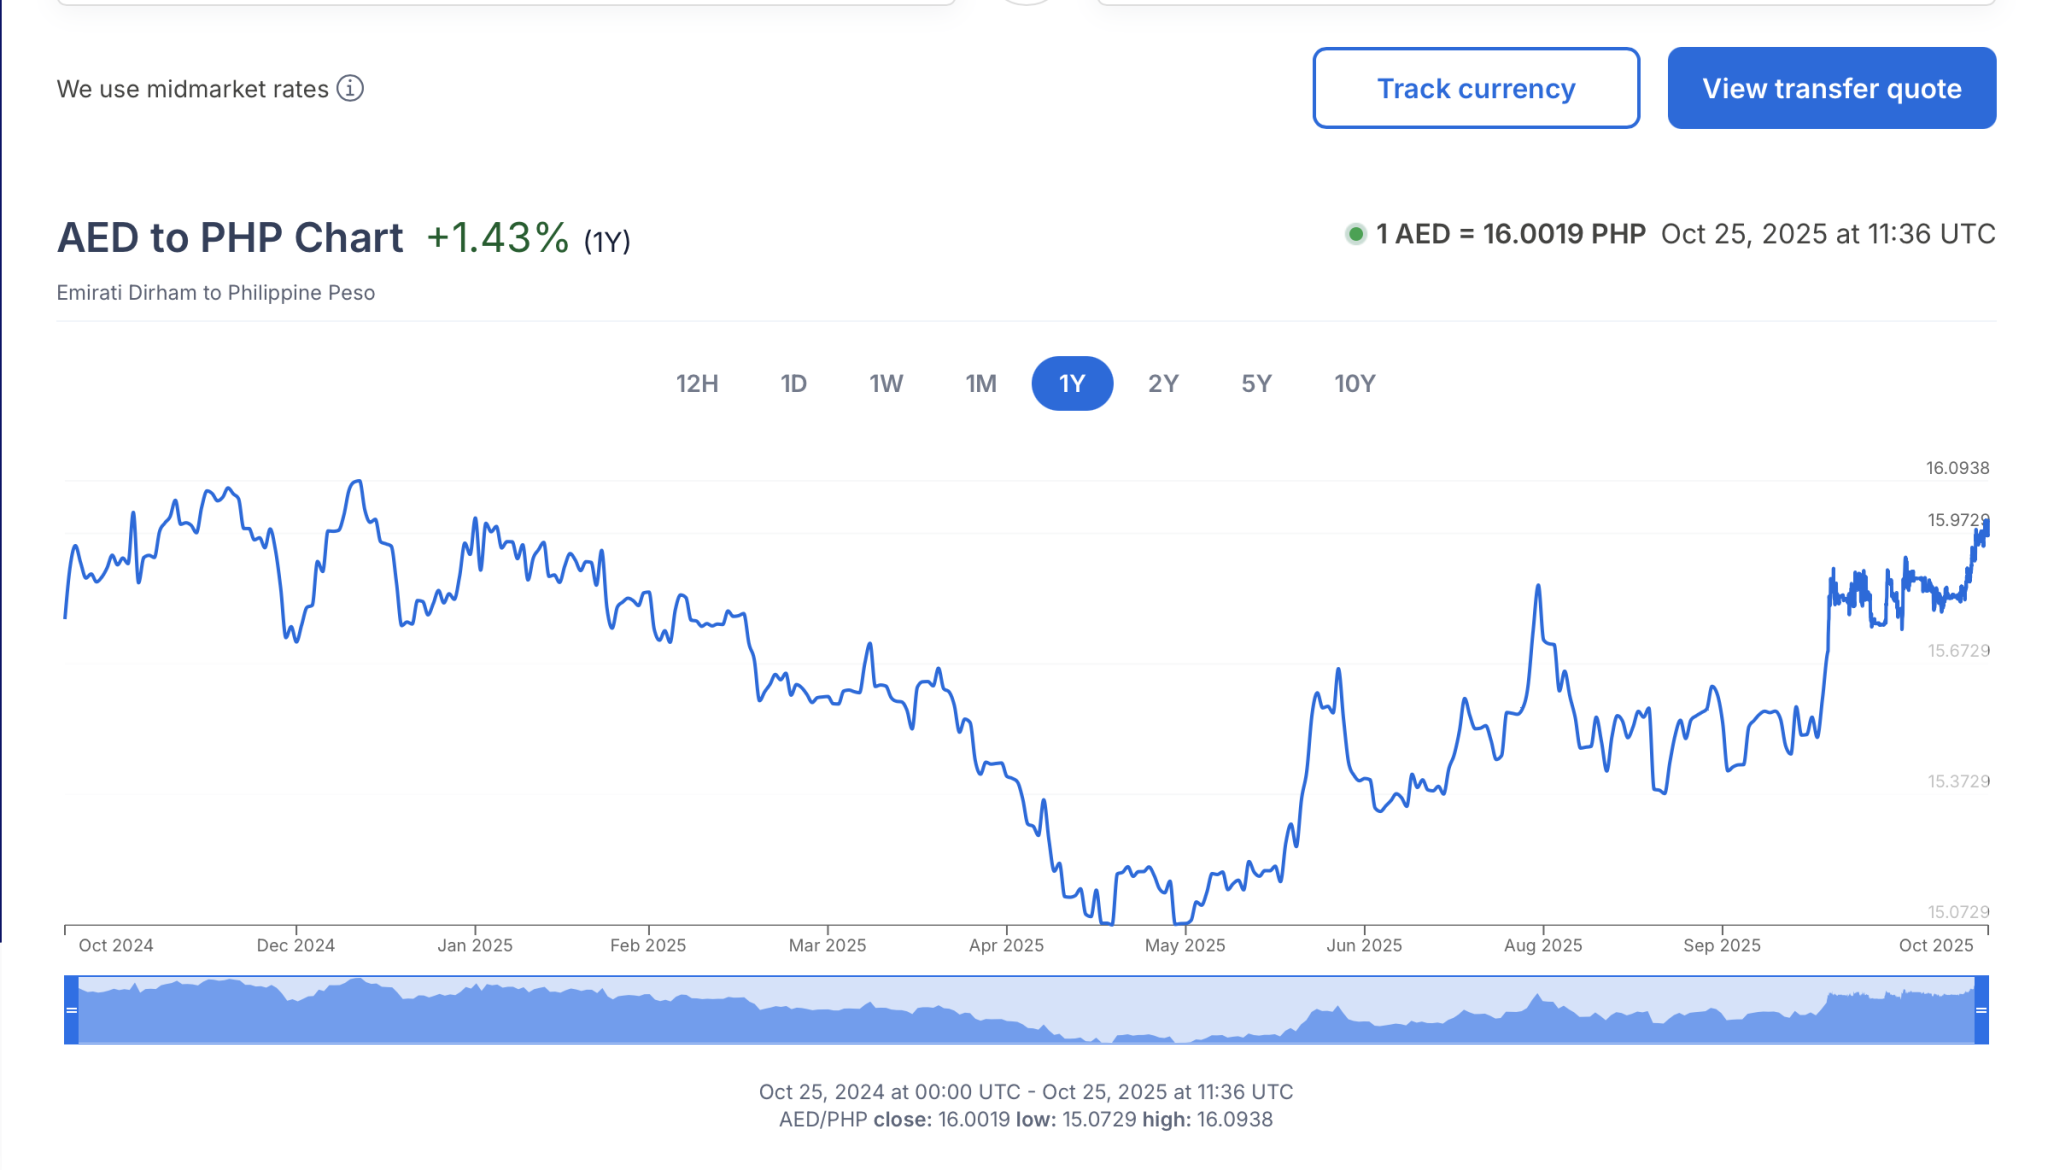Screen dimensions: 2048x1170
Task: Select the active 1Y range tab
Action: coord(1072,384)
